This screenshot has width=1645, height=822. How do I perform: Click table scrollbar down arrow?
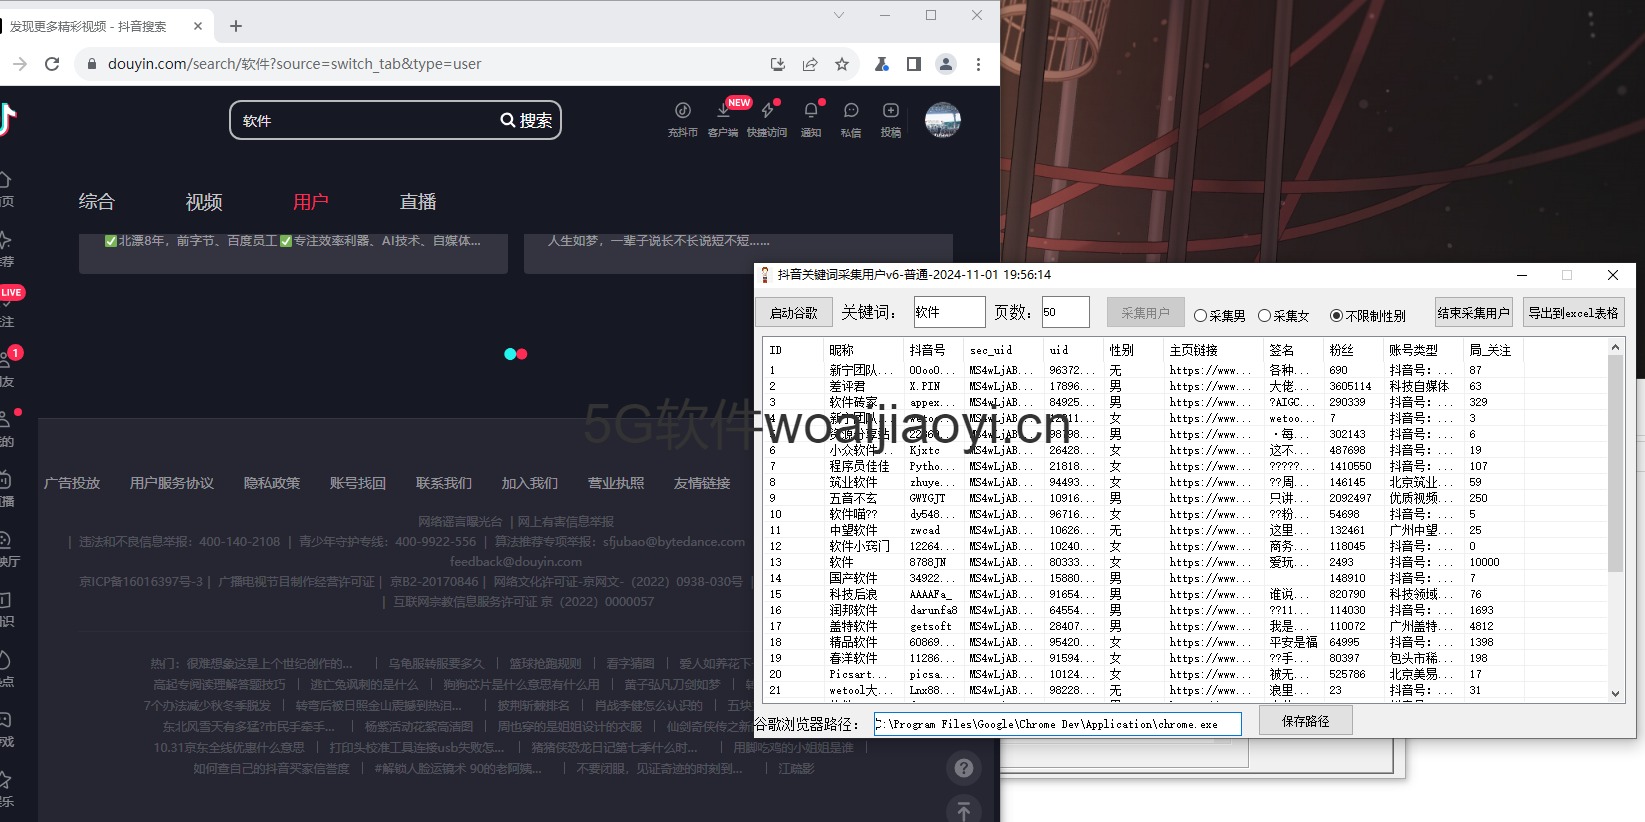click(x=1615, y=693)
